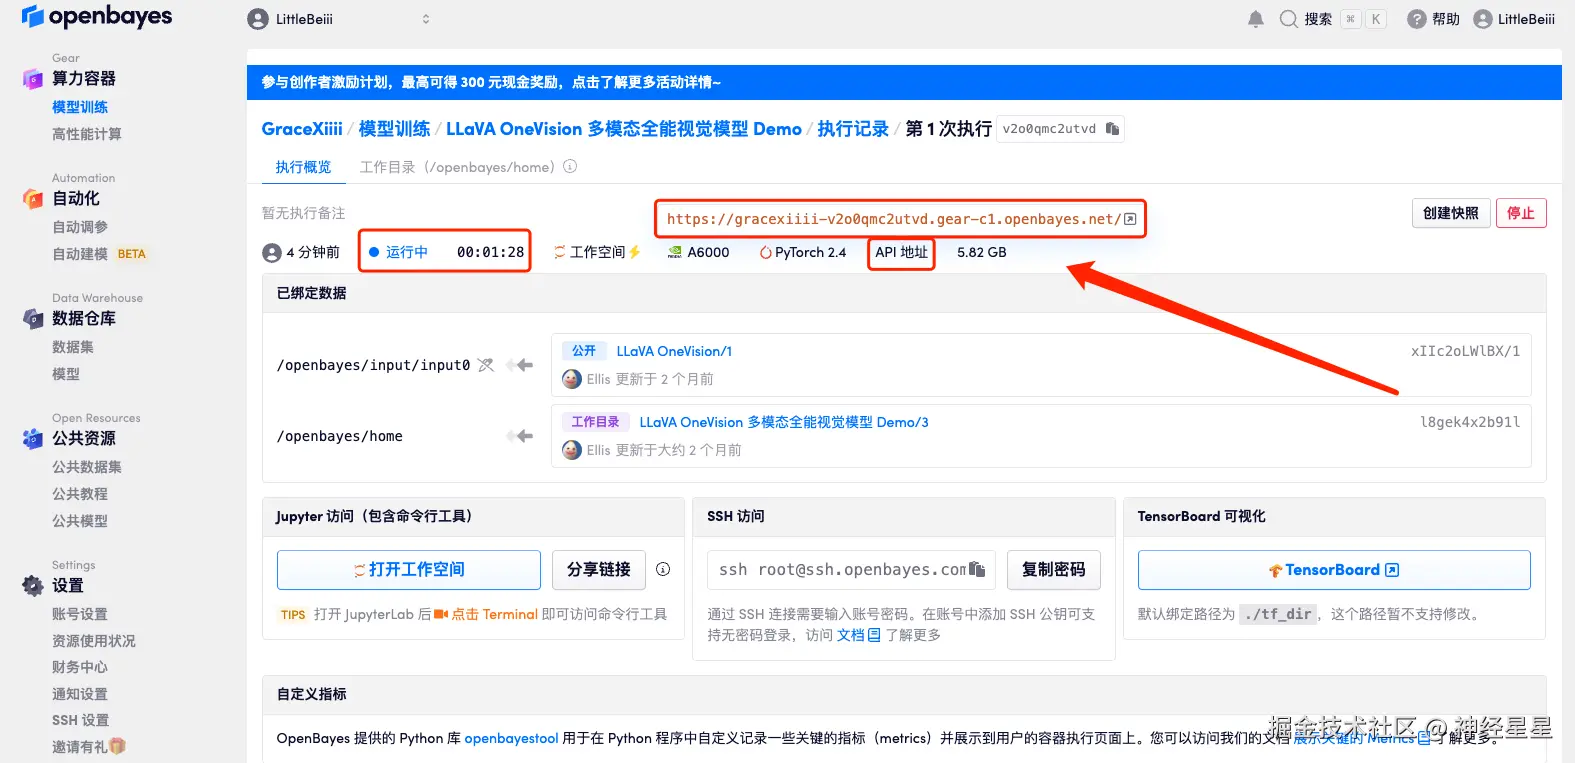Click info icon beside 工作目录 tab
Image resolution: width=1575 pixels, height=763 pixels.
click(570, 167)
